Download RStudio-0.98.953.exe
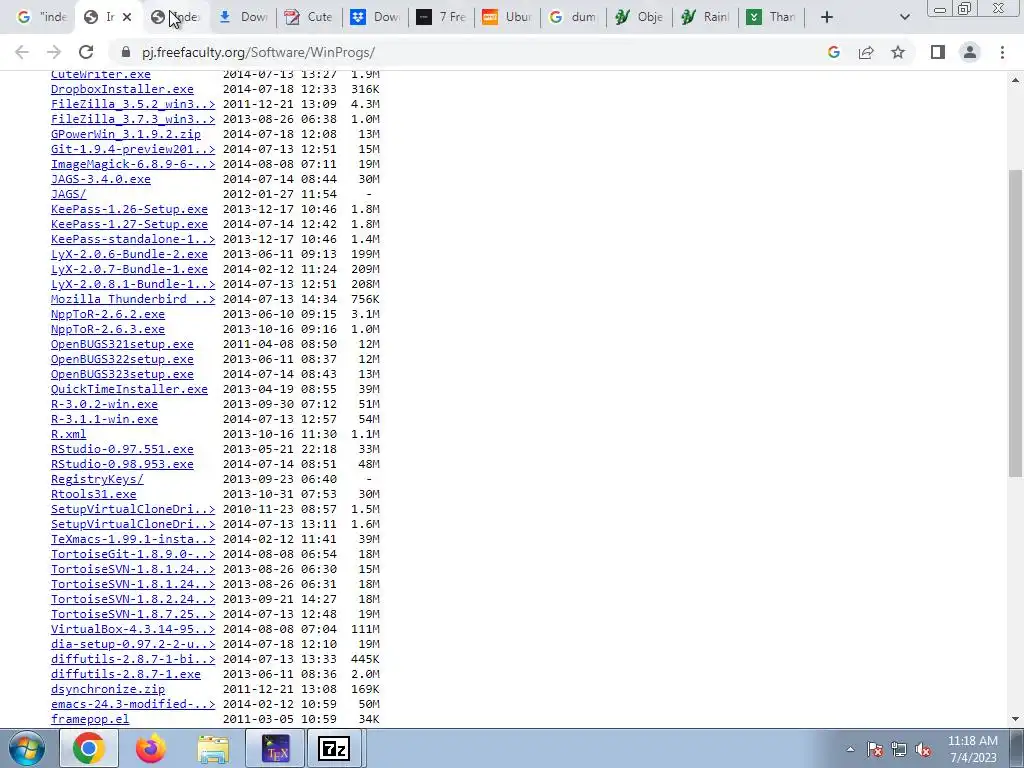This screenshot has width=1024, height=768. pos(122,464)
